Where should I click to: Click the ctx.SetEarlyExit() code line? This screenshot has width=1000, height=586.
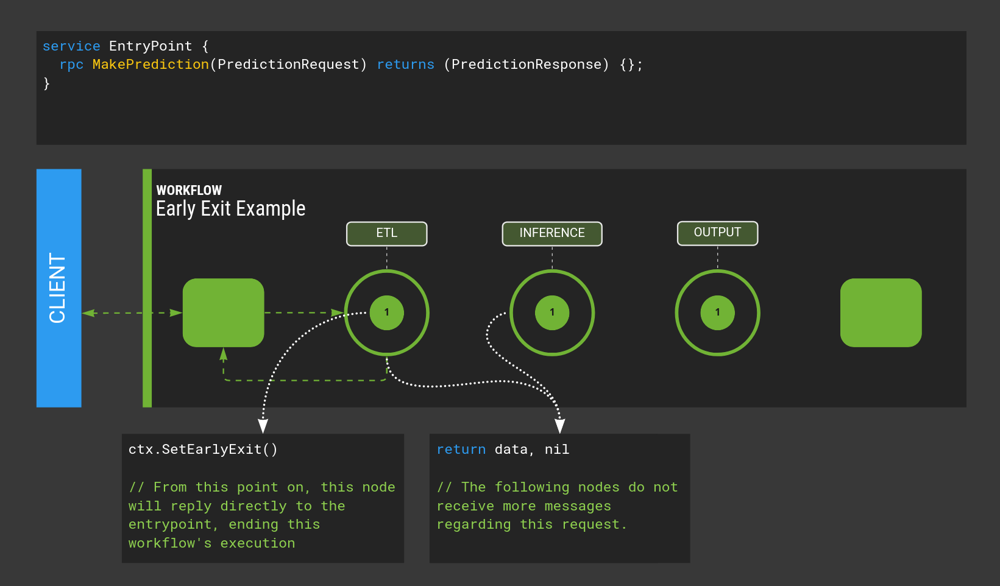tap(203, 450)
